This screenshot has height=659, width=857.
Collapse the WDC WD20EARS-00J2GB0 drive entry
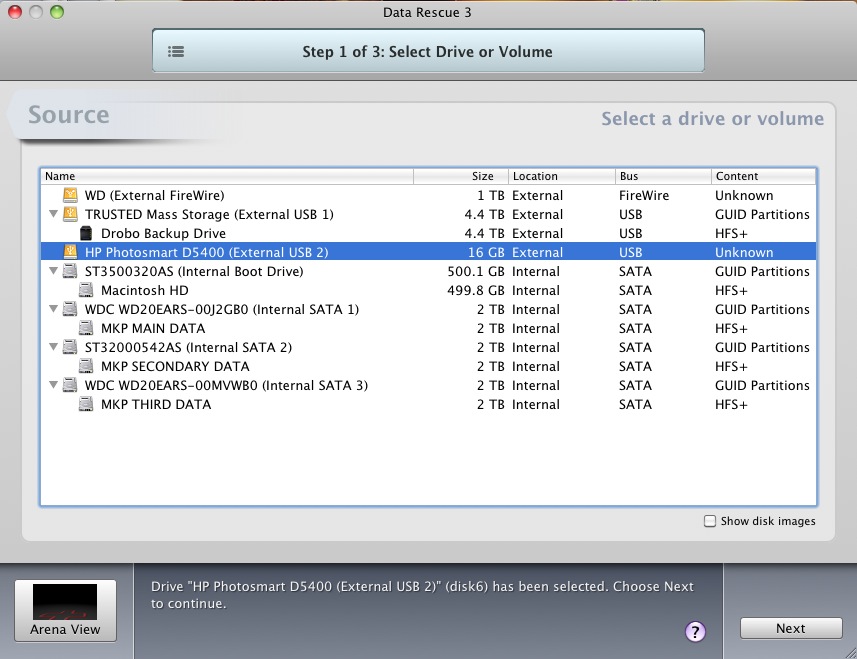tap(52, 309)
